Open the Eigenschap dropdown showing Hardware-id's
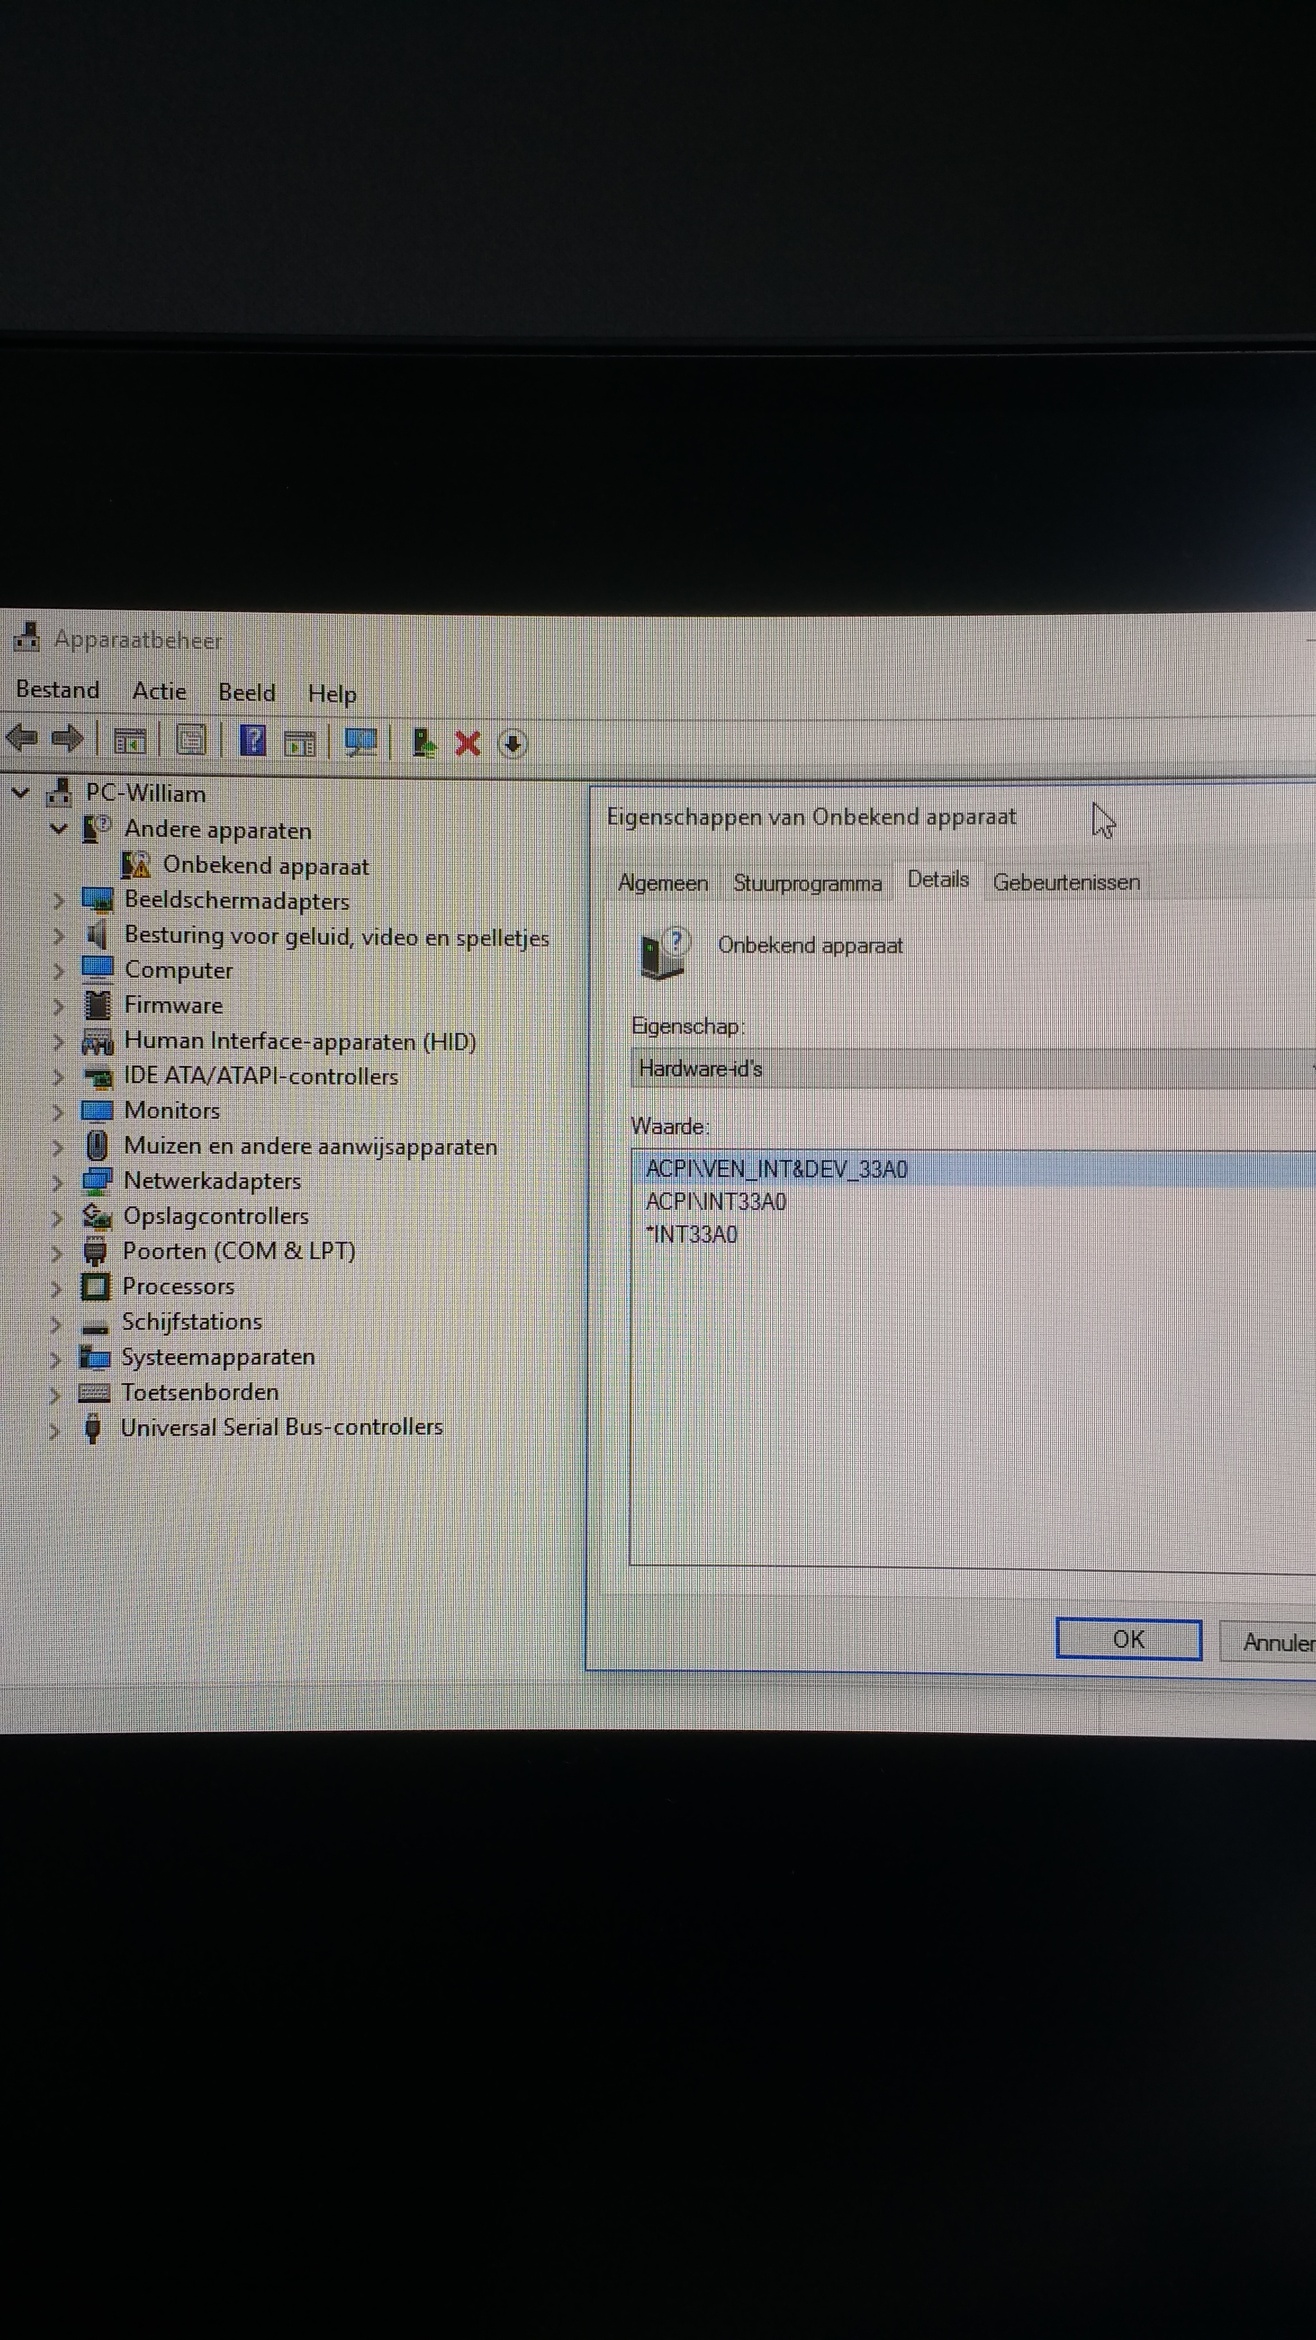 tap(973, 1068)
